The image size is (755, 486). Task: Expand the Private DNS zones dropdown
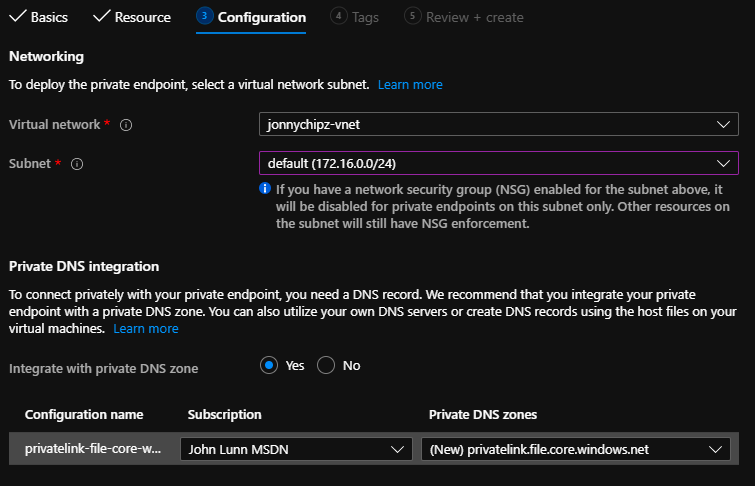tap(575, 450)
